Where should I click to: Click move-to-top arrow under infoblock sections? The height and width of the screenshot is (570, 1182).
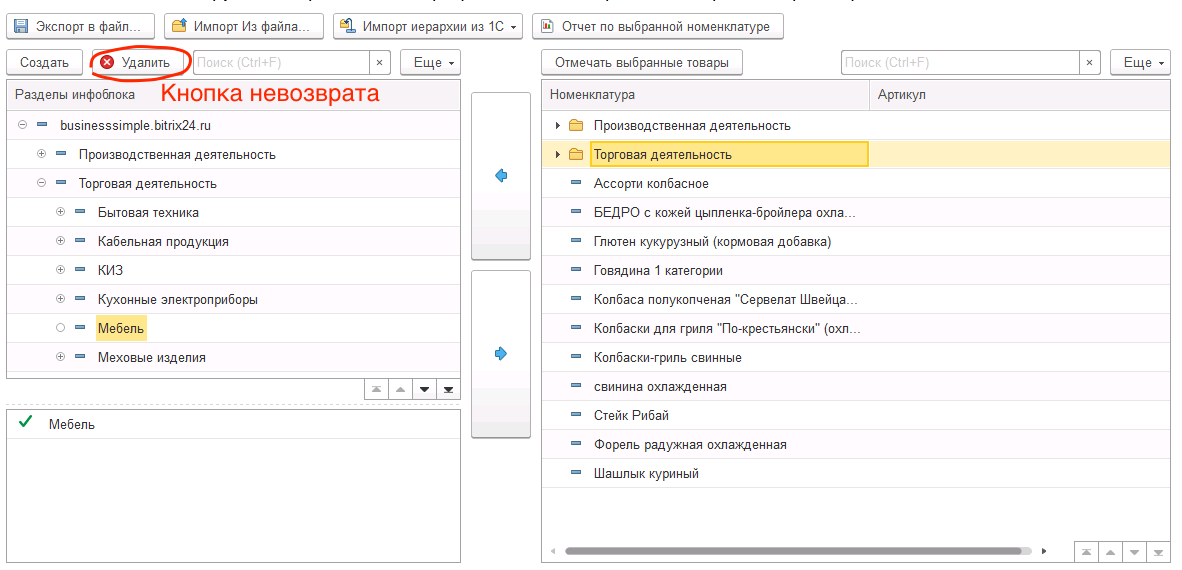375,389
